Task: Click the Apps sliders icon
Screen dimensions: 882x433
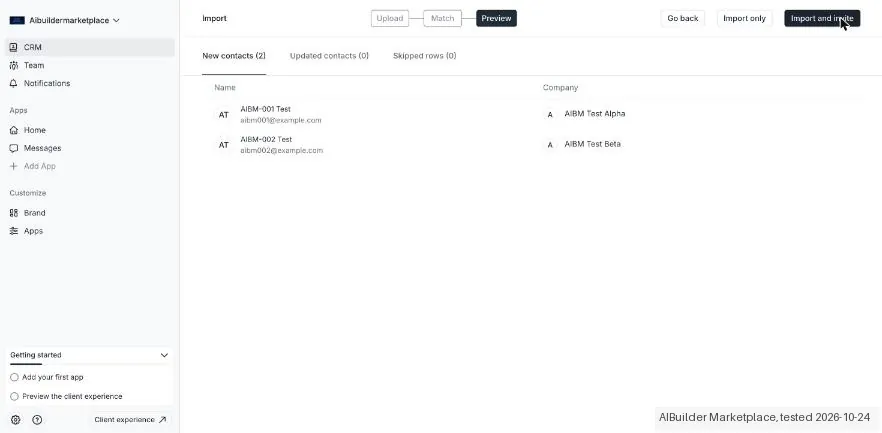Action: coord(14,231)
